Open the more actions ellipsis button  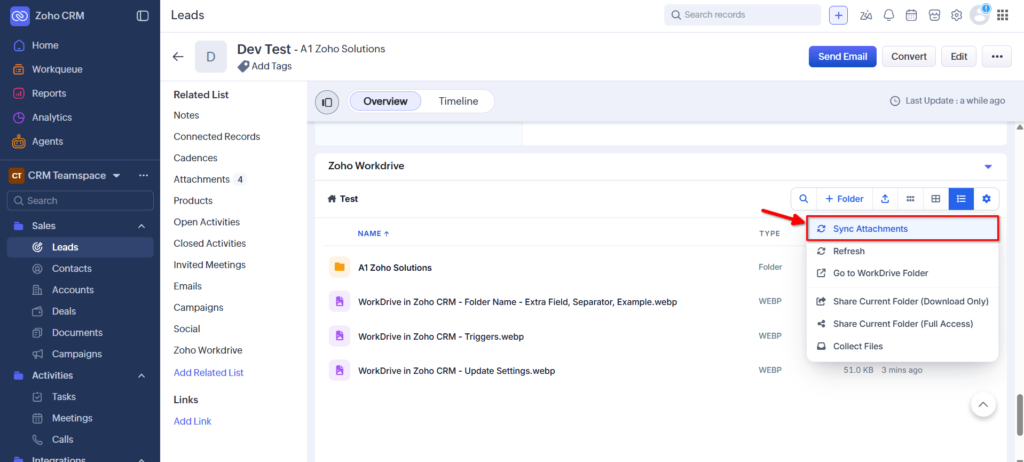pos(997,56)
